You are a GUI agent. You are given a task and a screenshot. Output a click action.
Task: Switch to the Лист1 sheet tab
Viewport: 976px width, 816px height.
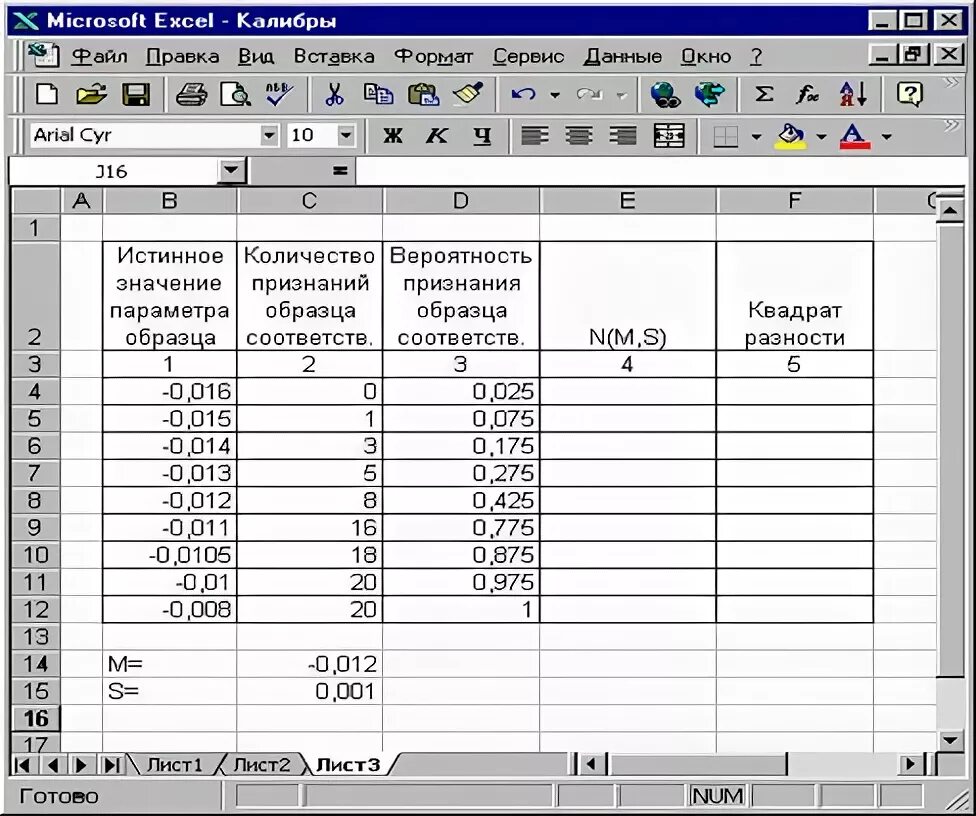tap(174, 764)
